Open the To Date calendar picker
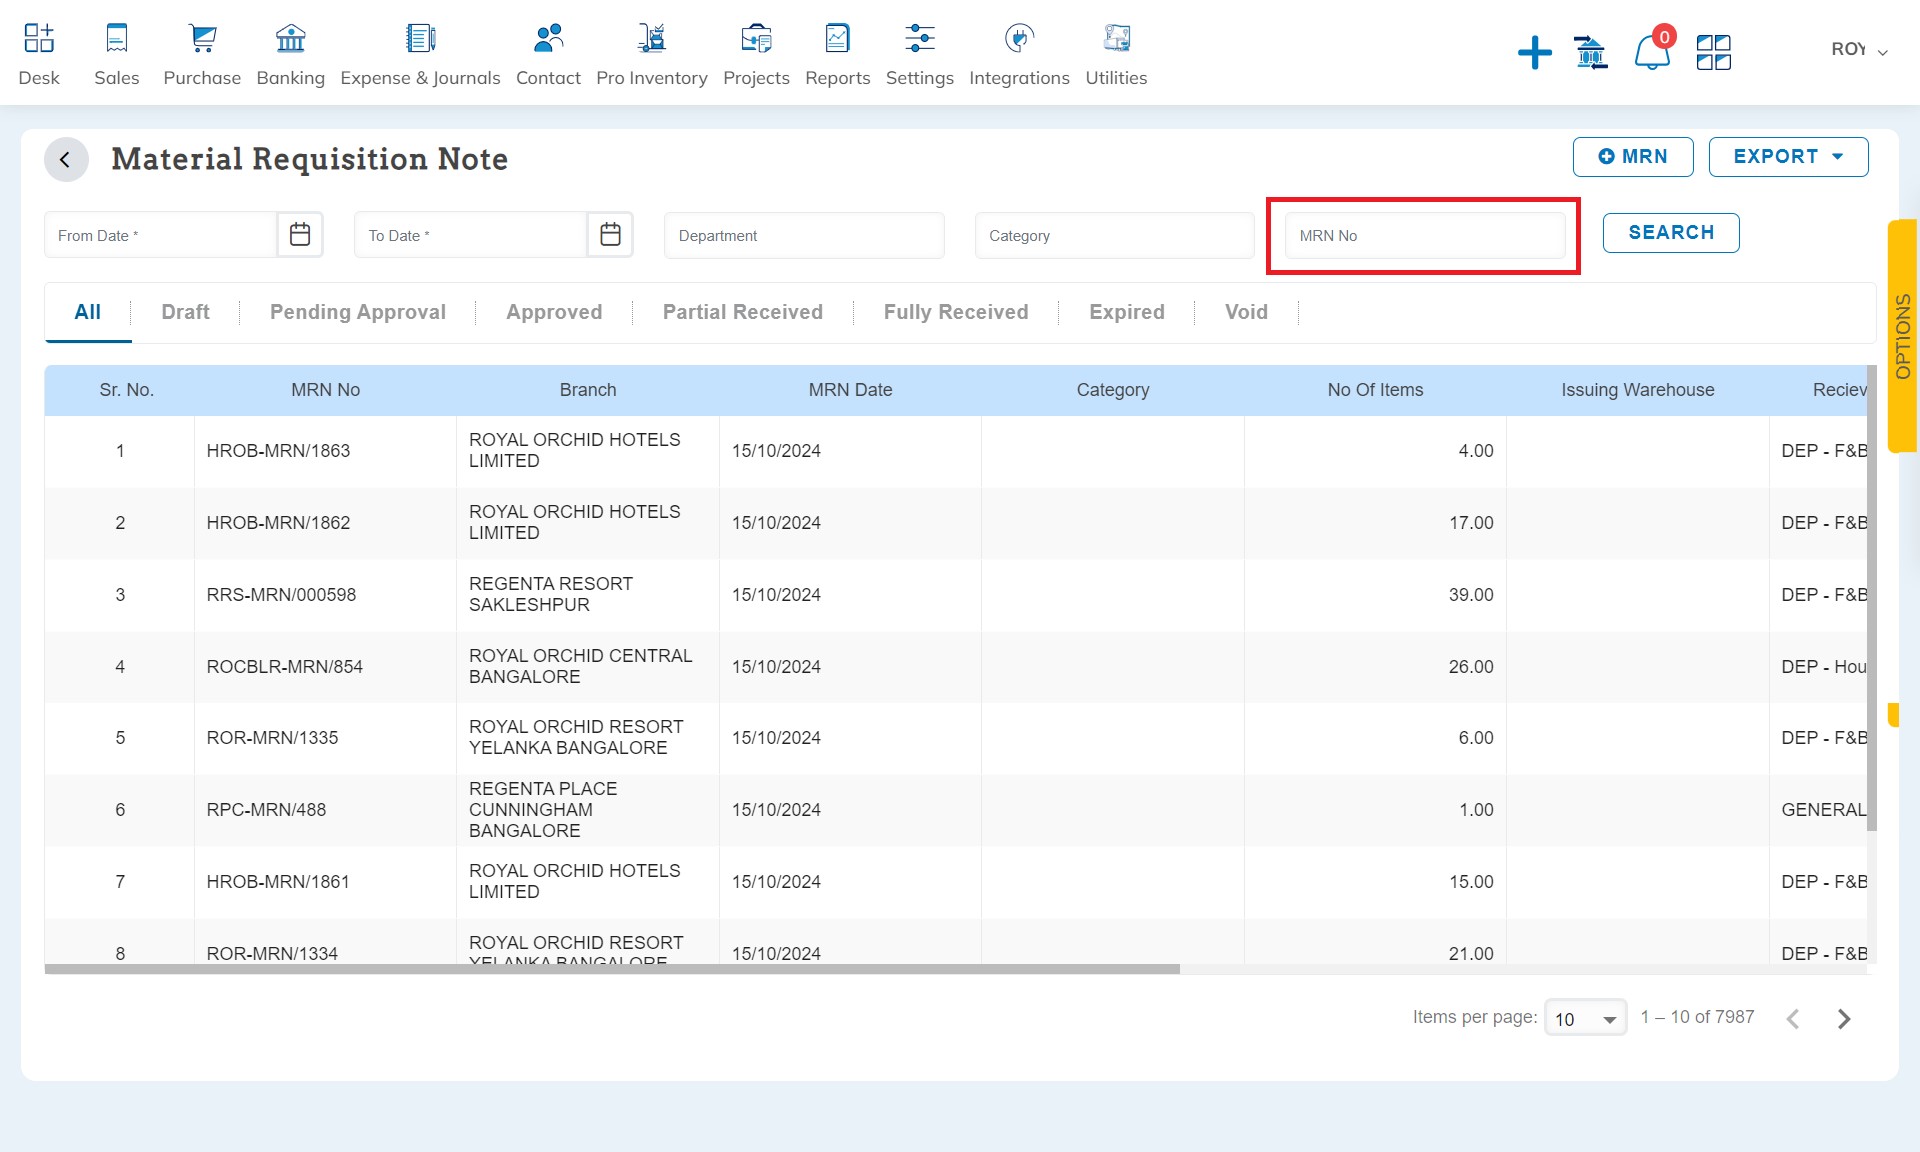 (x=610, y=235)
